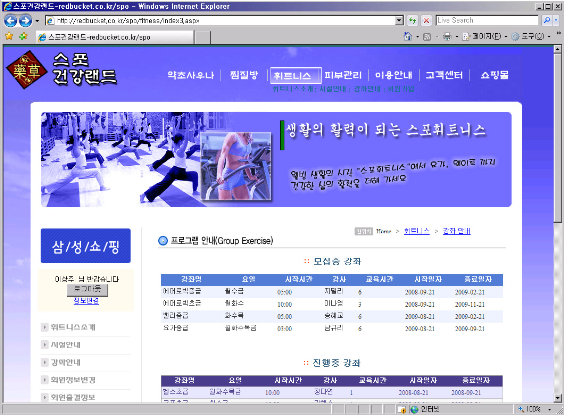Select the highlighted 휘트니스 navigation item
Image resolution: width=564 pixels, height=415 pixels.
(295, 76)
